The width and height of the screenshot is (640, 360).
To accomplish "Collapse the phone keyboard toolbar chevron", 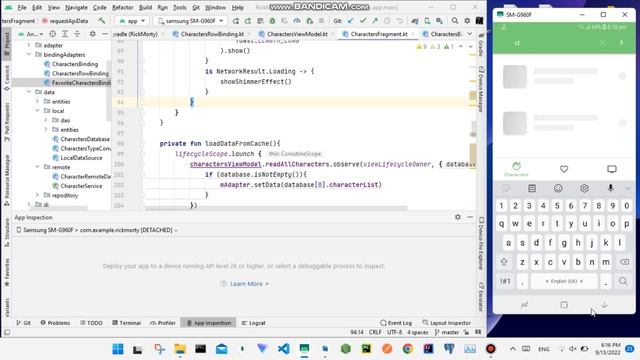I will 627,188.
